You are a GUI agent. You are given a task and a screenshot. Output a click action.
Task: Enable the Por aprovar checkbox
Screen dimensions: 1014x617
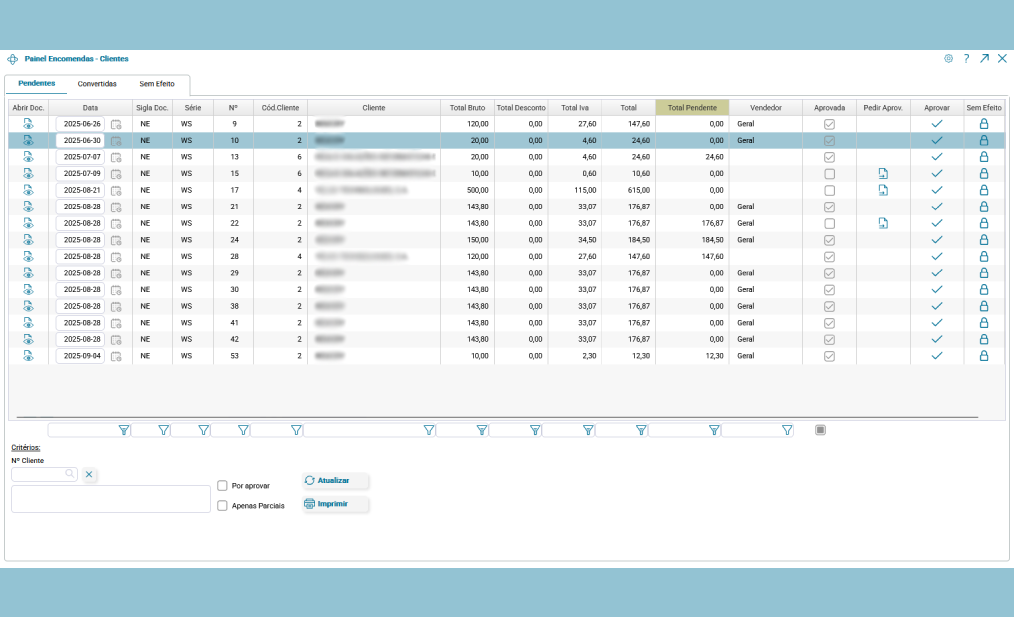(222, 485)
